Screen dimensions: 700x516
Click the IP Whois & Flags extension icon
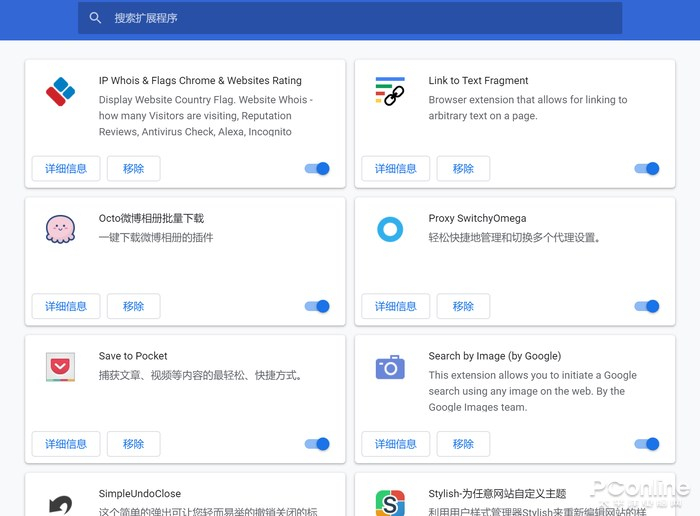[60, 92]
